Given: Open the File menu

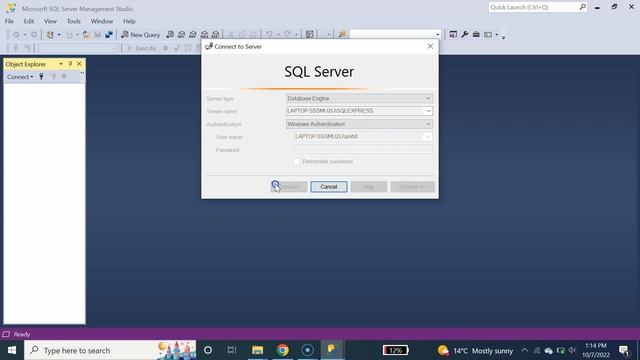Looking at the screenshot, I should [9, 21].
